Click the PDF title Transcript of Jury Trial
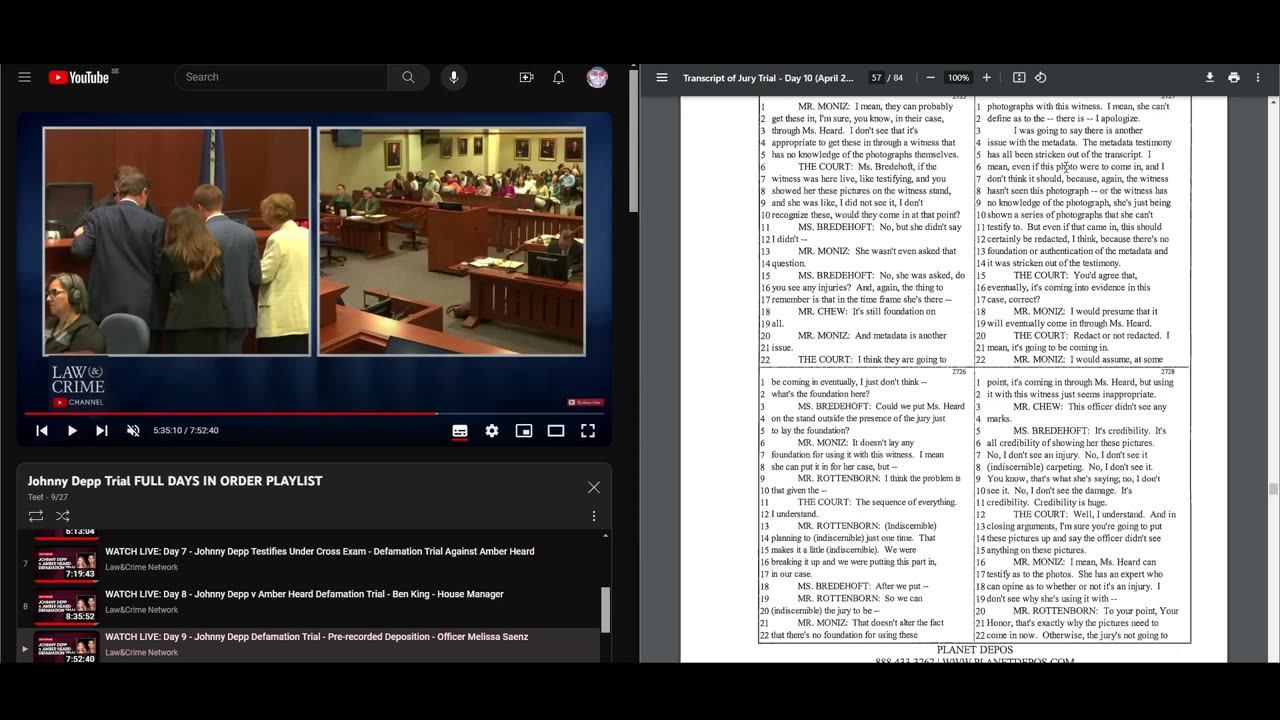Image resolution: width=1280 pixels, height=720 pixels. coord(768,78)
